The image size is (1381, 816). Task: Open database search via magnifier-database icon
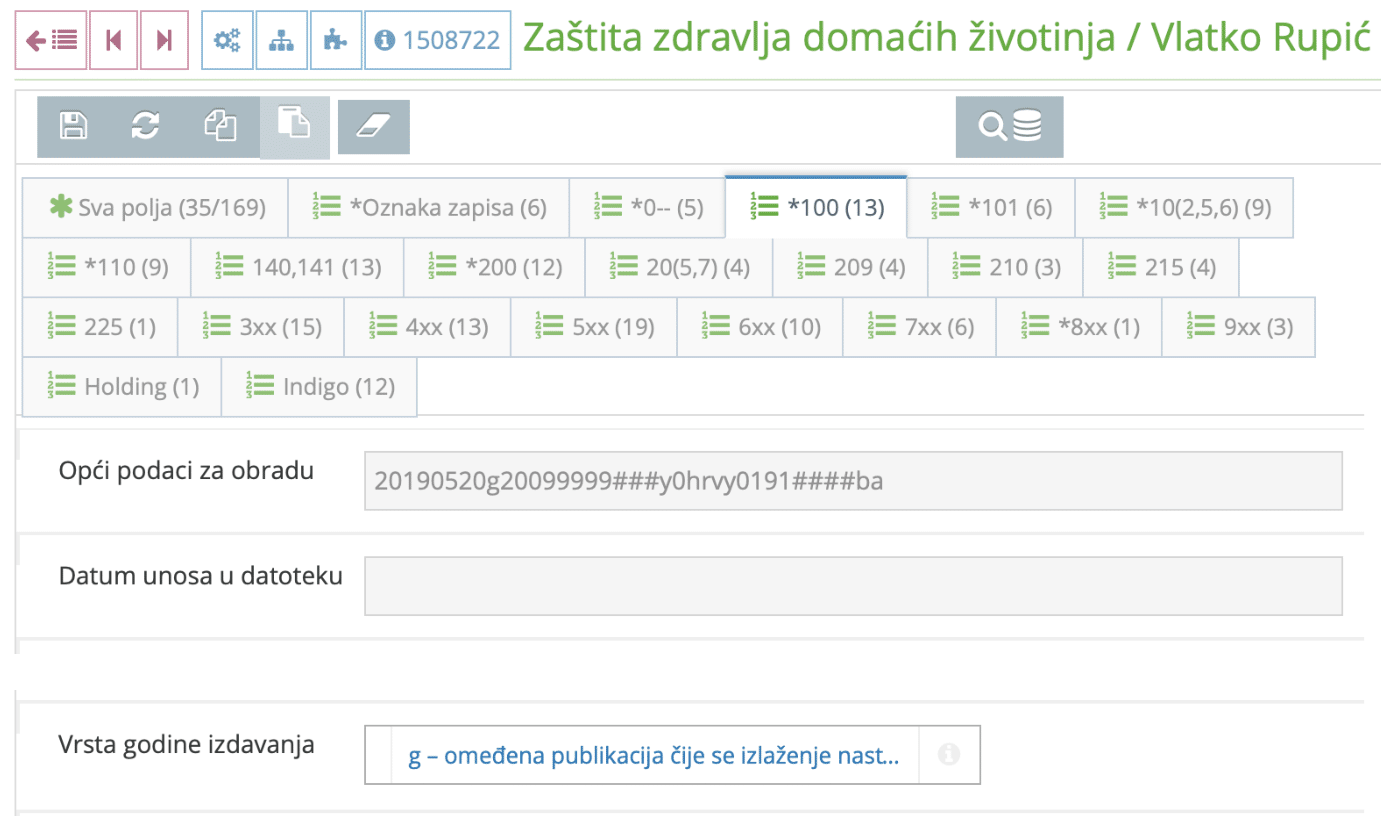pyautogui.click(x=1008, y=126)
